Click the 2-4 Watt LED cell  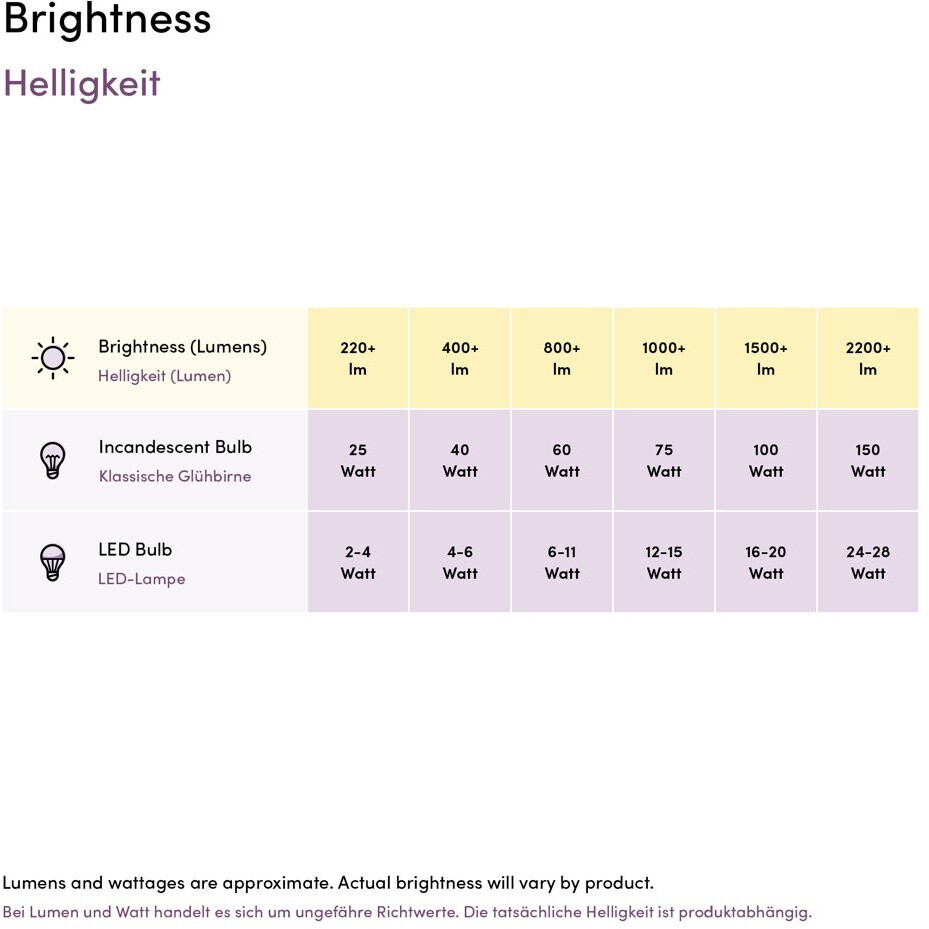click(358, 562)
